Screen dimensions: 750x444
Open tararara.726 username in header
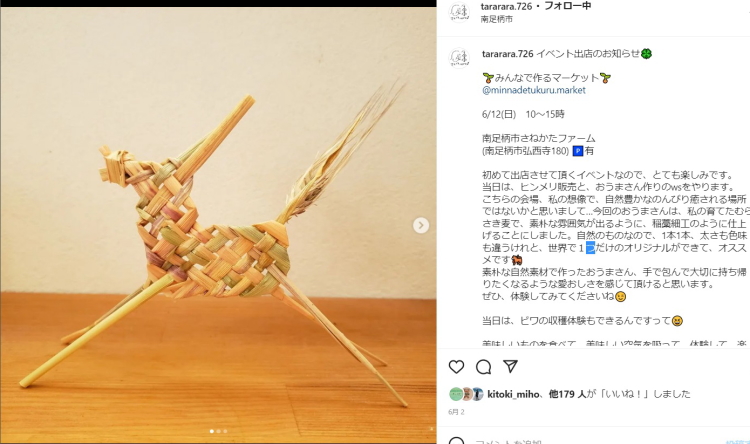(507, 6)
